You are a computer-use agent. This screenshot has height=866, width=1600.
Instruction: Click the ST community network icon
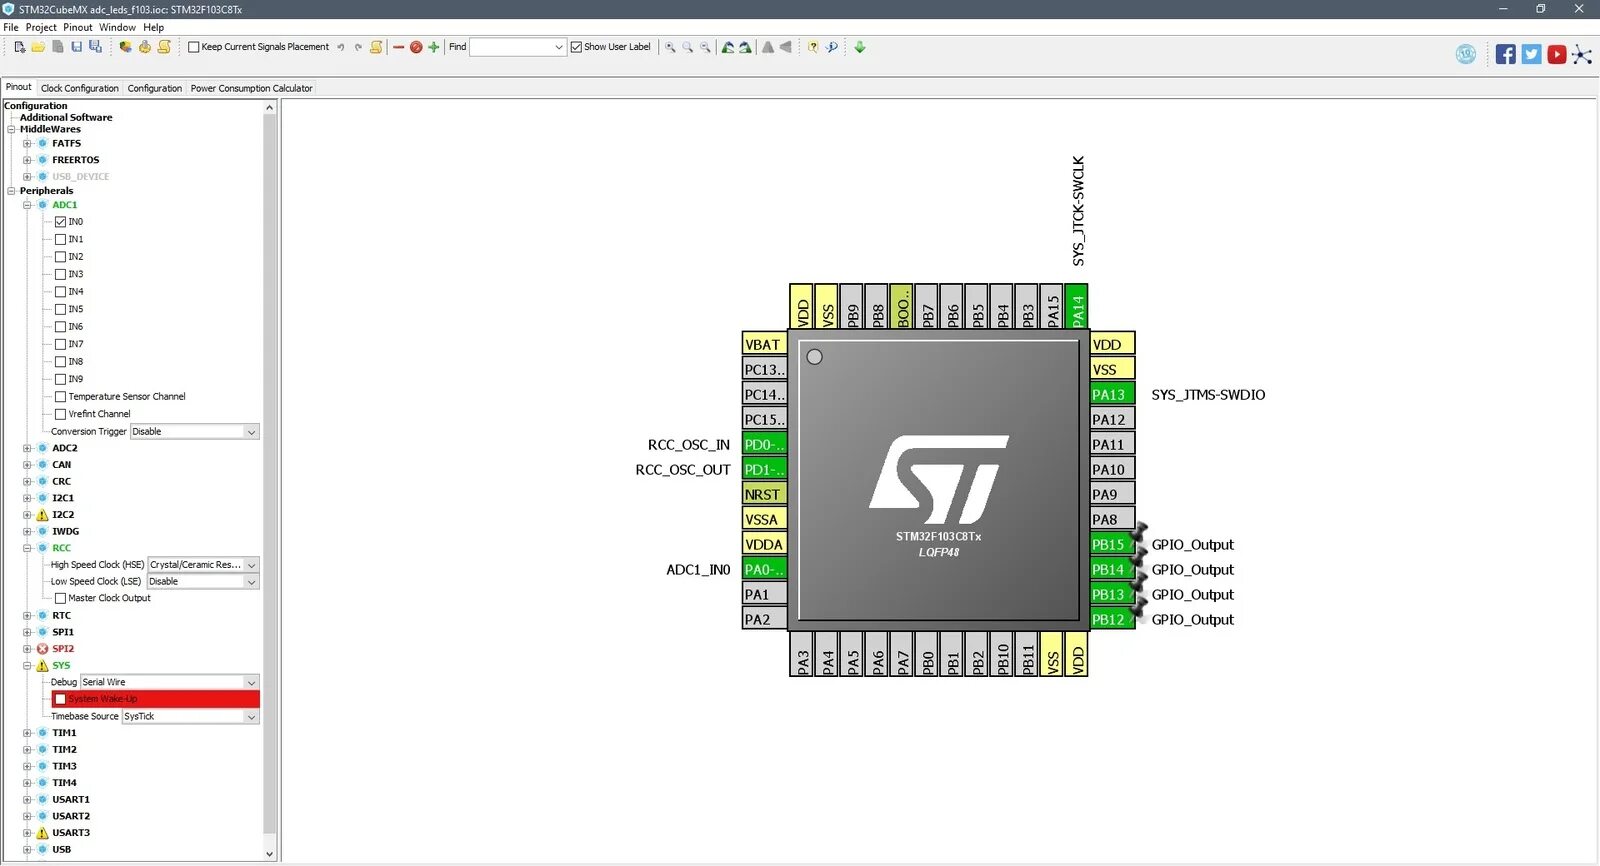(1582, 54)
